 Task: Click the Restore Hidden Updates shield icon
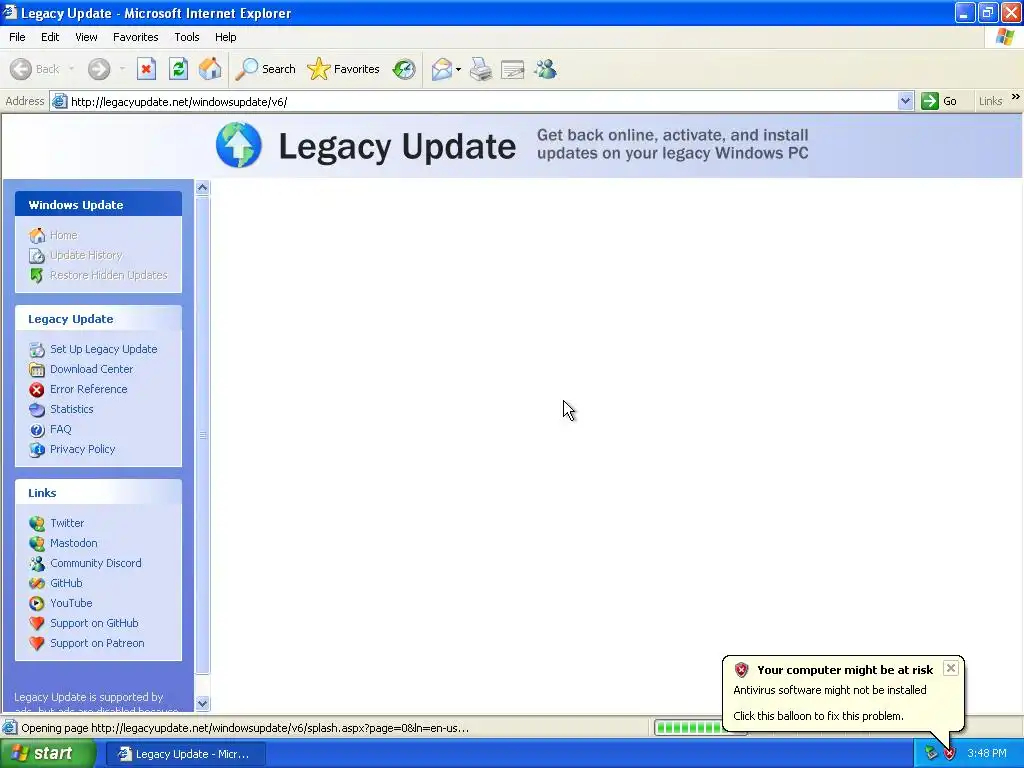click(x=37, y=275)
